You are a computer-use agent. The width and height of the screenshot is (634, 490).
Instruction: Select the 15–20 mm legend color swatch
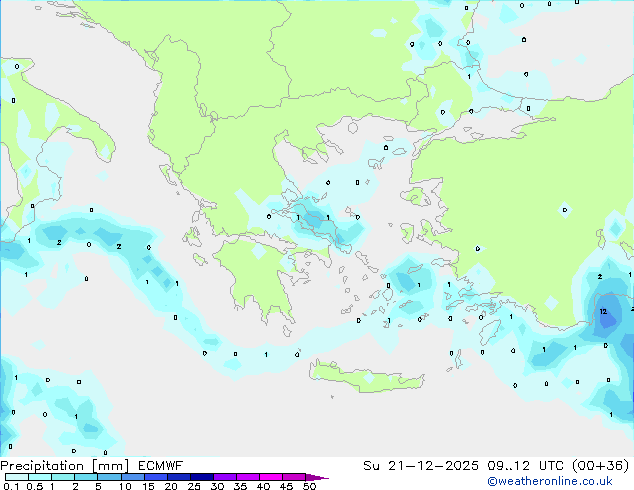click(155, 477)
